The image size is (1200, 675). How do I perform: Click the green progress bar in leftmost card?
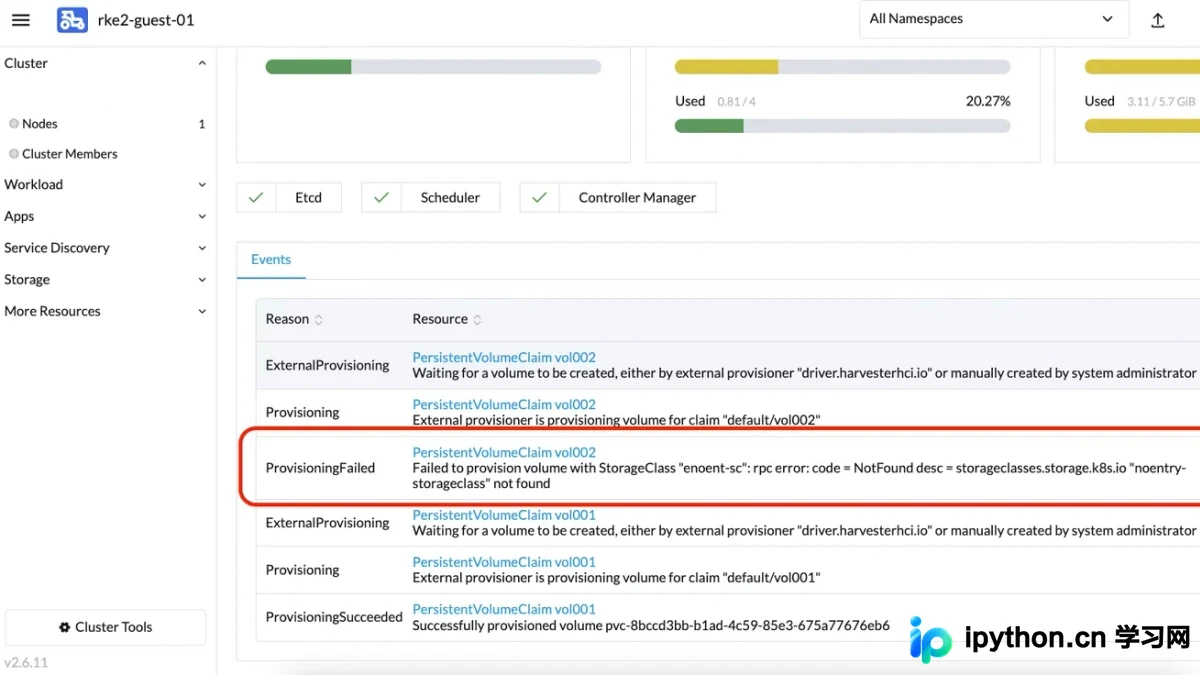(x=433, y=67)
